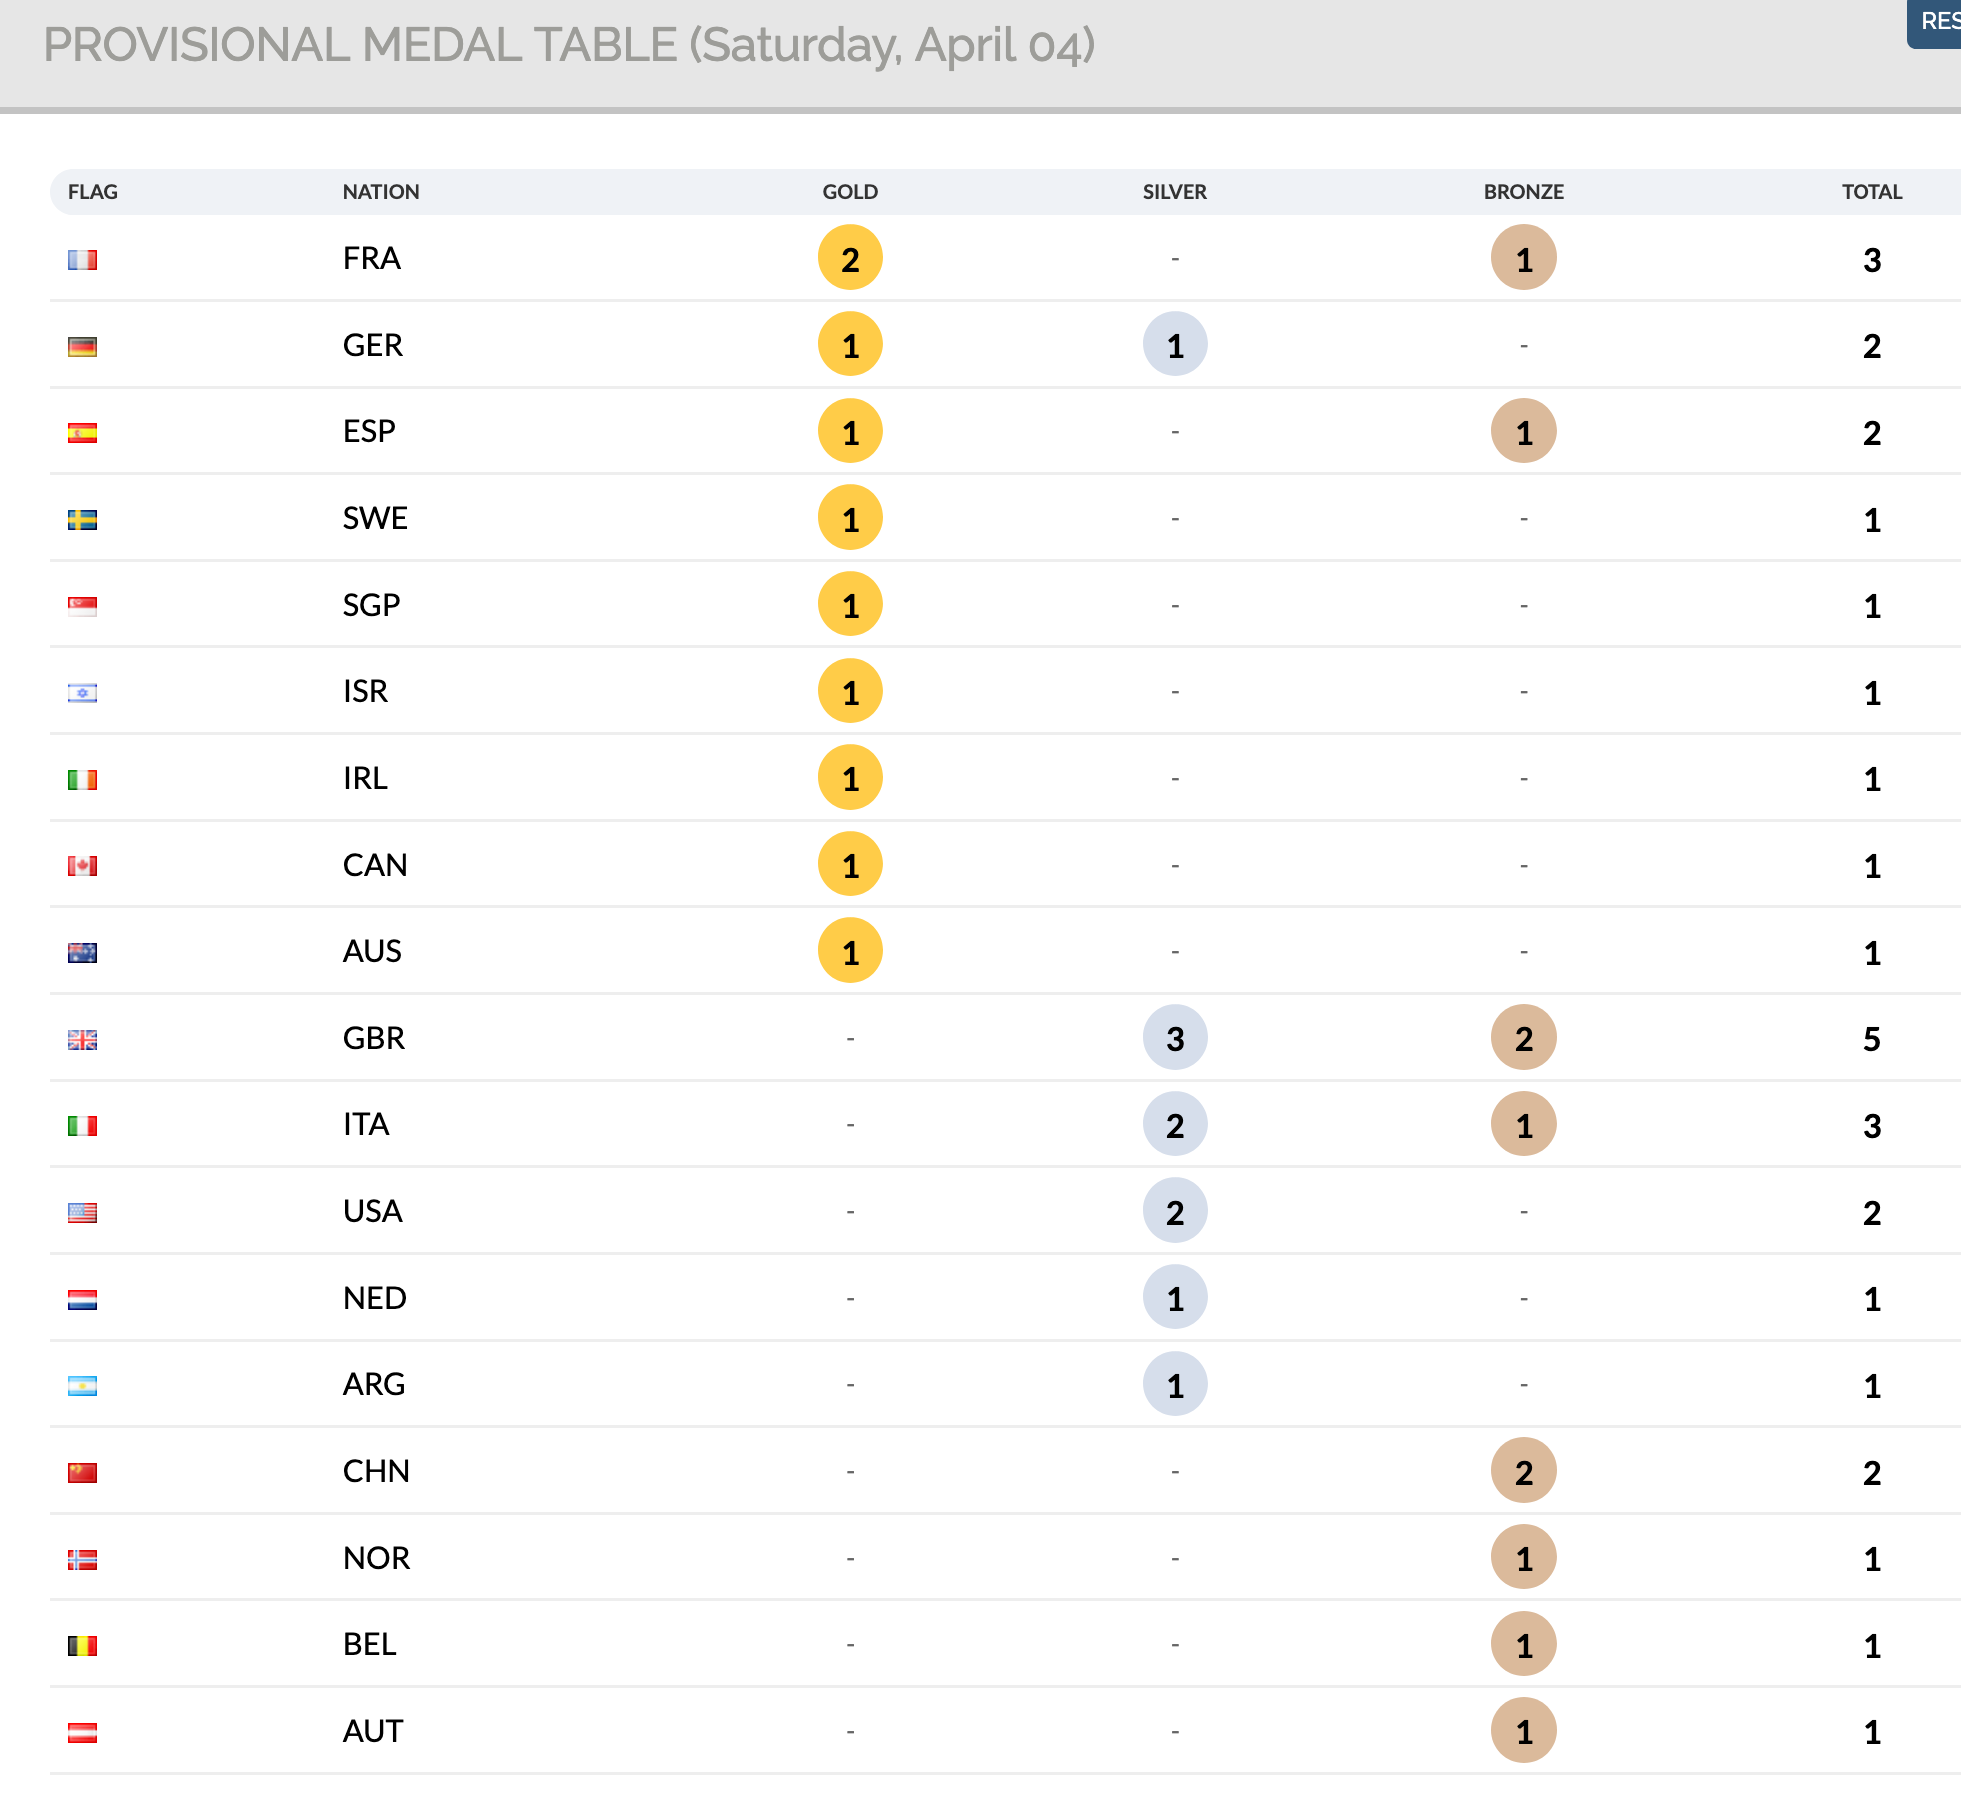This screenshot has height=1810, width=1961.
Task: Click the Germany flag icon
Action: coord(82,347)
